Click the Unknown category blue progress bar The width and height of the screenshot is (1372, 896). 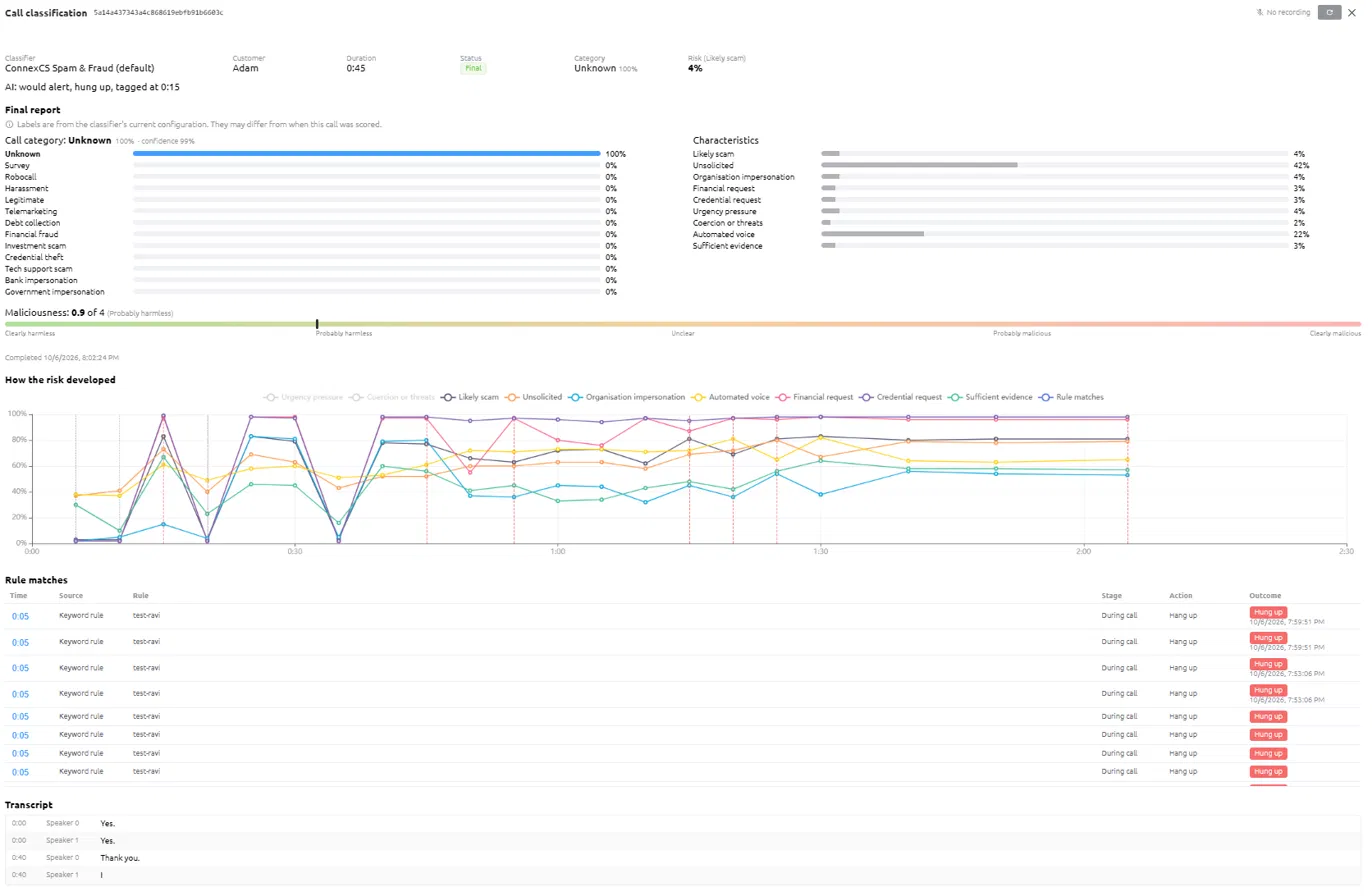(x=366, y=154)
